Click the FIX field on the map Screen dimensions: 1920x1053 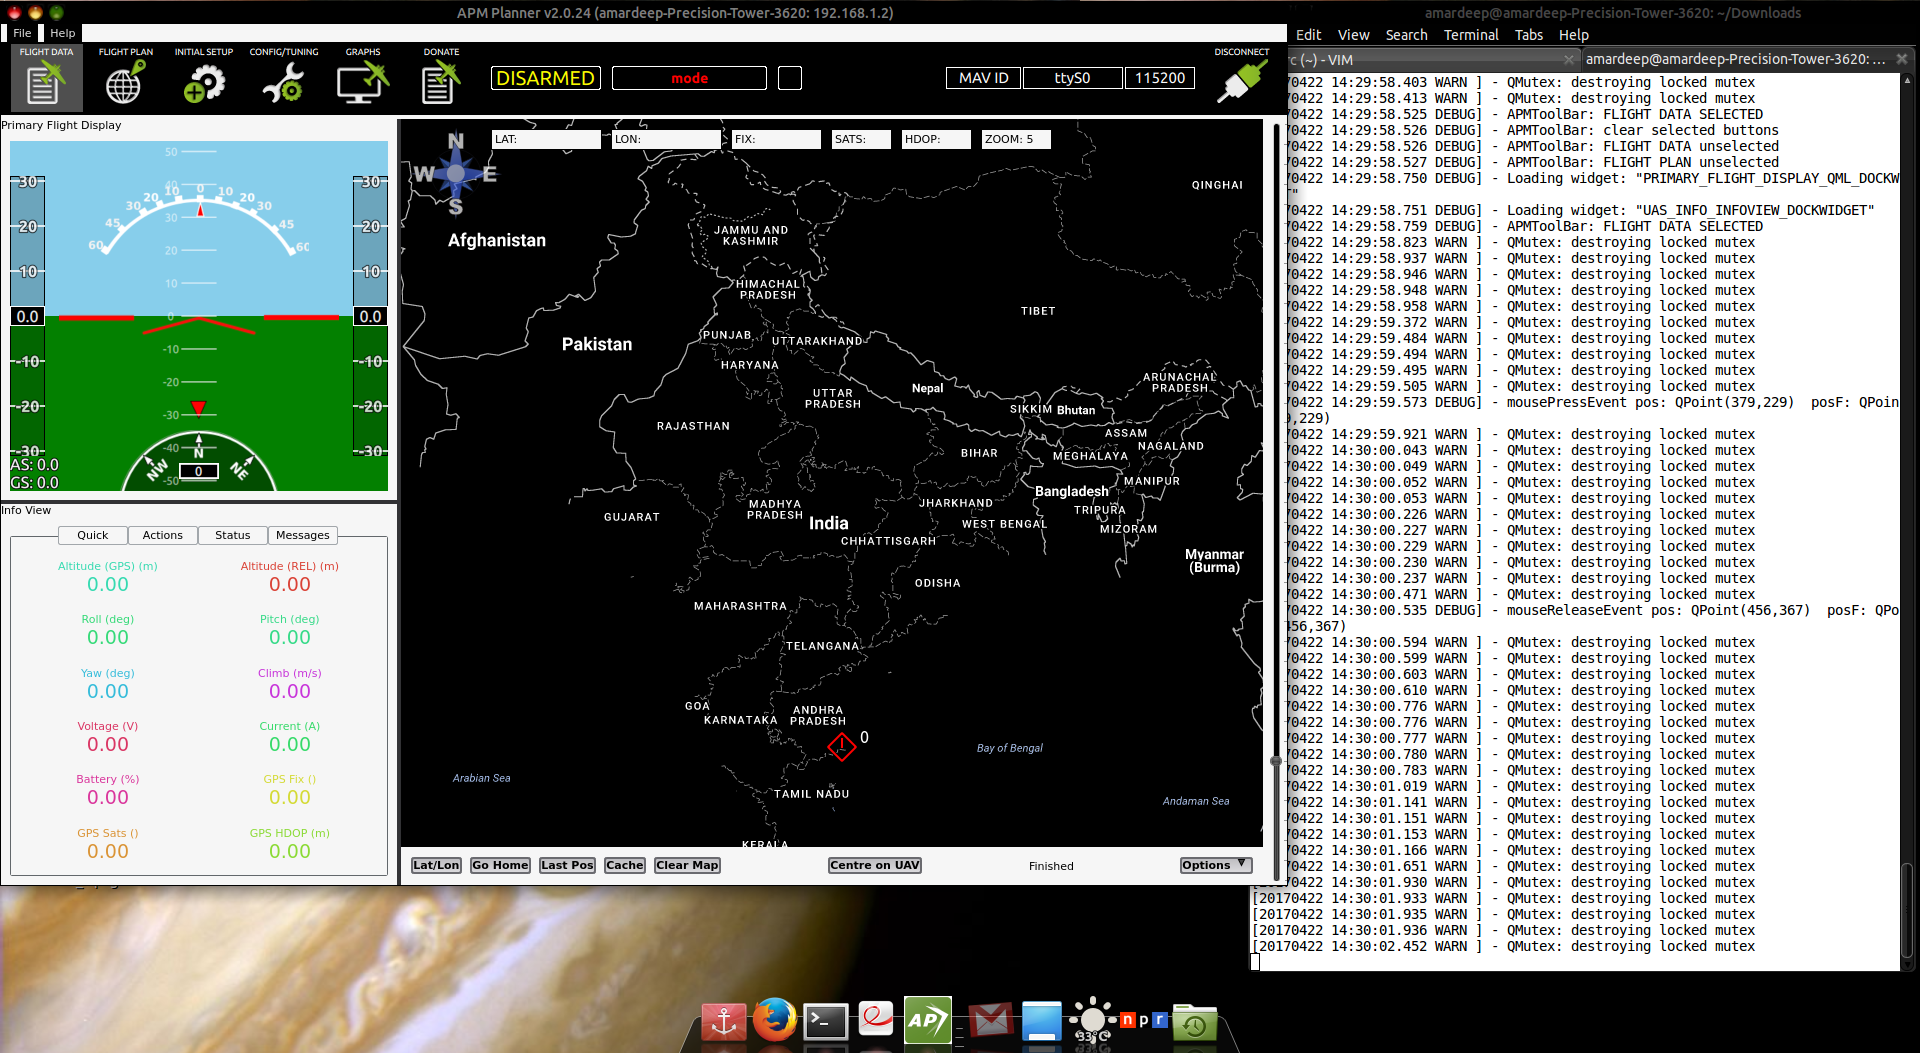[x=776, y=139]
